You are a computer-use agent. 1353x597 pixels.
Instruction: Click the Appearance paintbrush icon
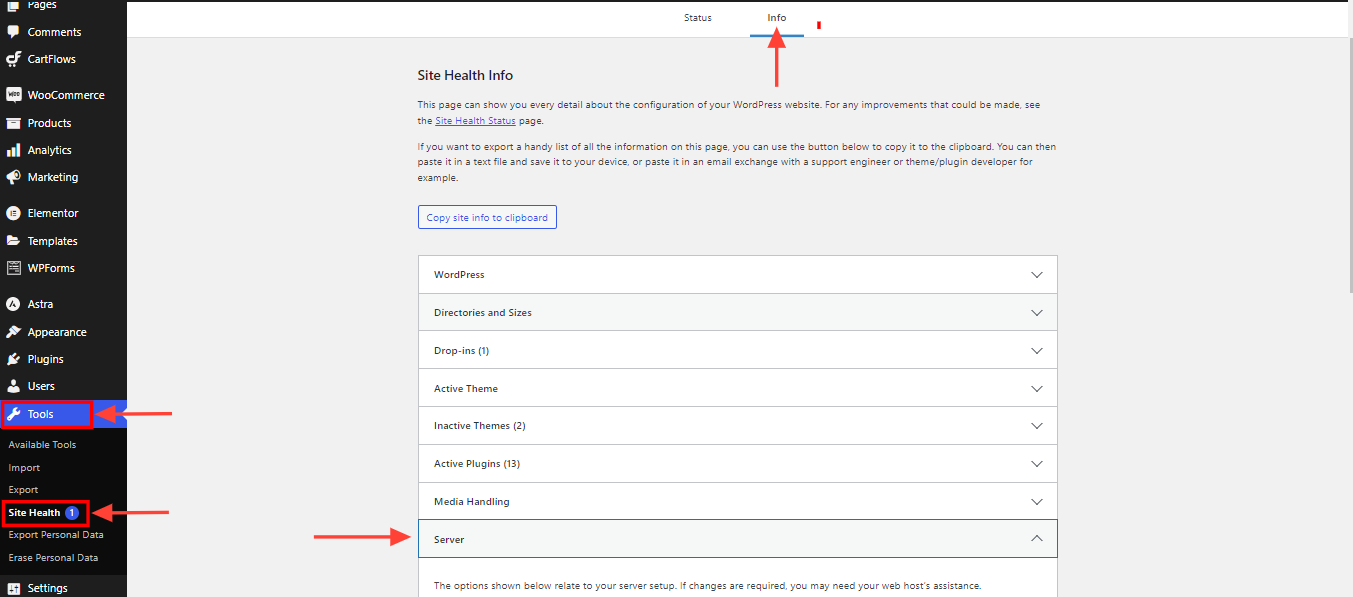13,332
